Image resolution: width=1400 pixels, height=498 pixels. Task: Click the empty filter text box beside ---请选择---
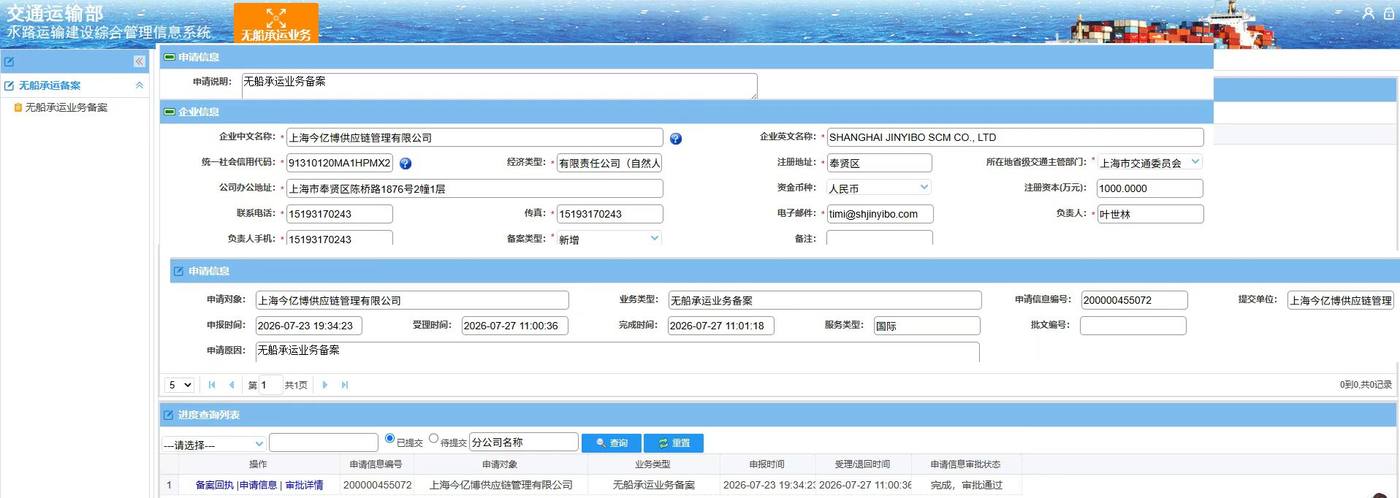(323, 442)
